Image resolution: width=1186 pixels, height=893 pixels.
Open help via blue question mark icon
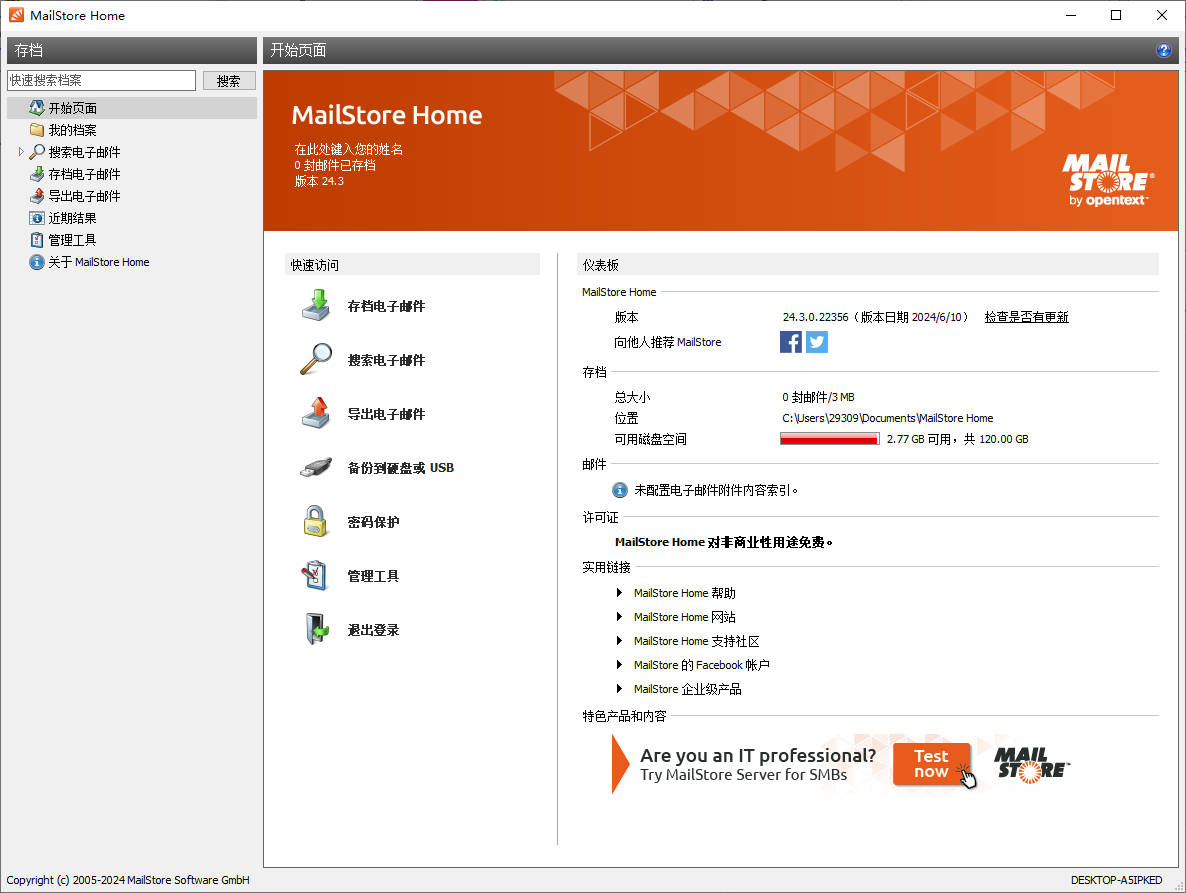pos(1163,50)
